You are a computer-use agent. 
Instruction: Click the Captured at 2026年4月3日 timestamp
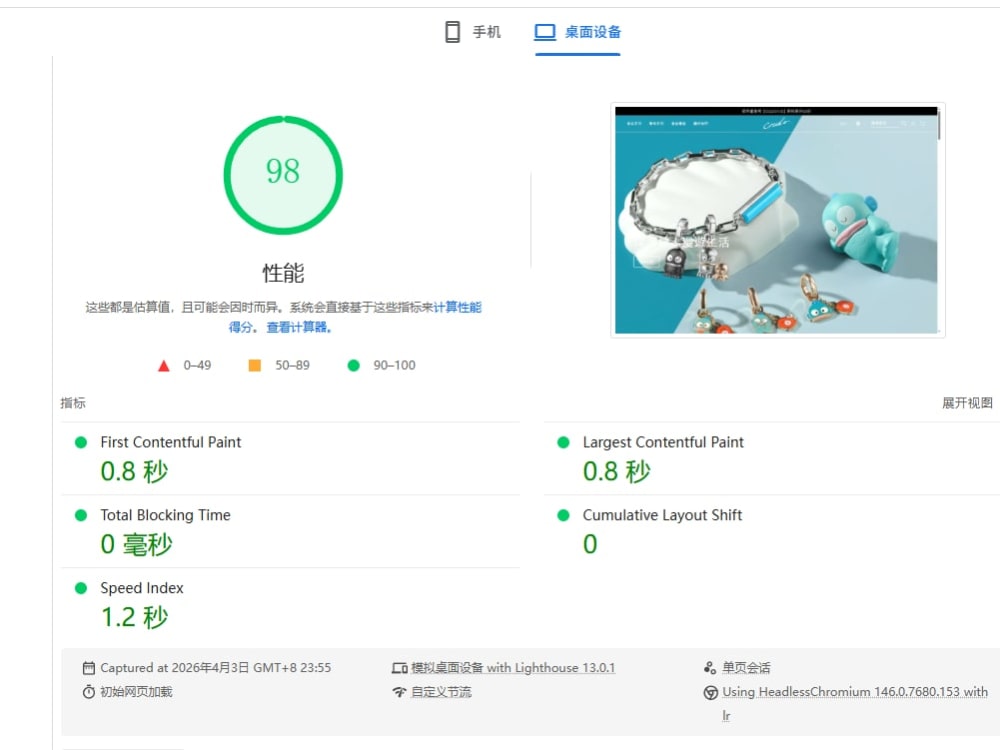click(216, 668)
